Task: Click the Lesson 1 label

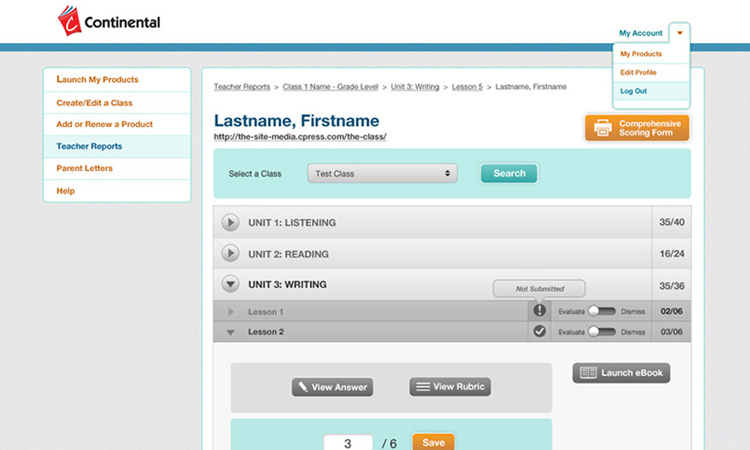Action: pos(265,312)
